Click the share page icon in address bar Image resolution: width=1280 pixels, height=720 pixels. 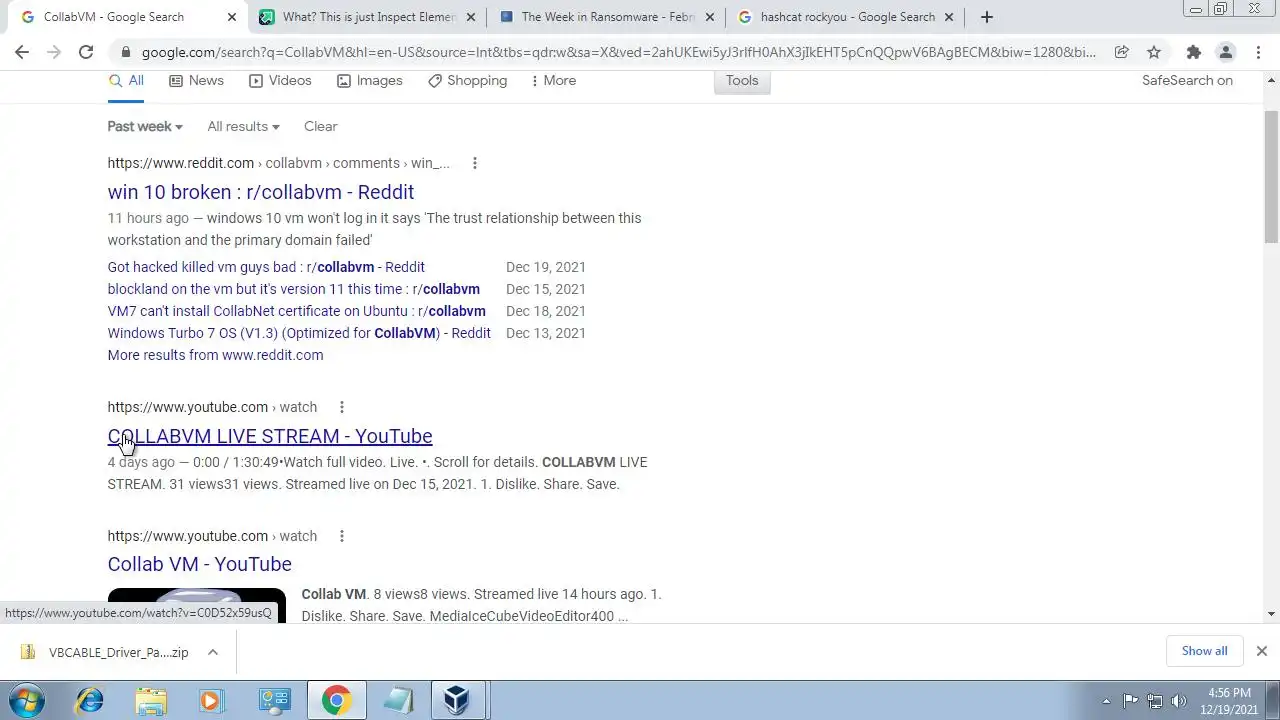pyautogui.click(x=1121, y=52)
